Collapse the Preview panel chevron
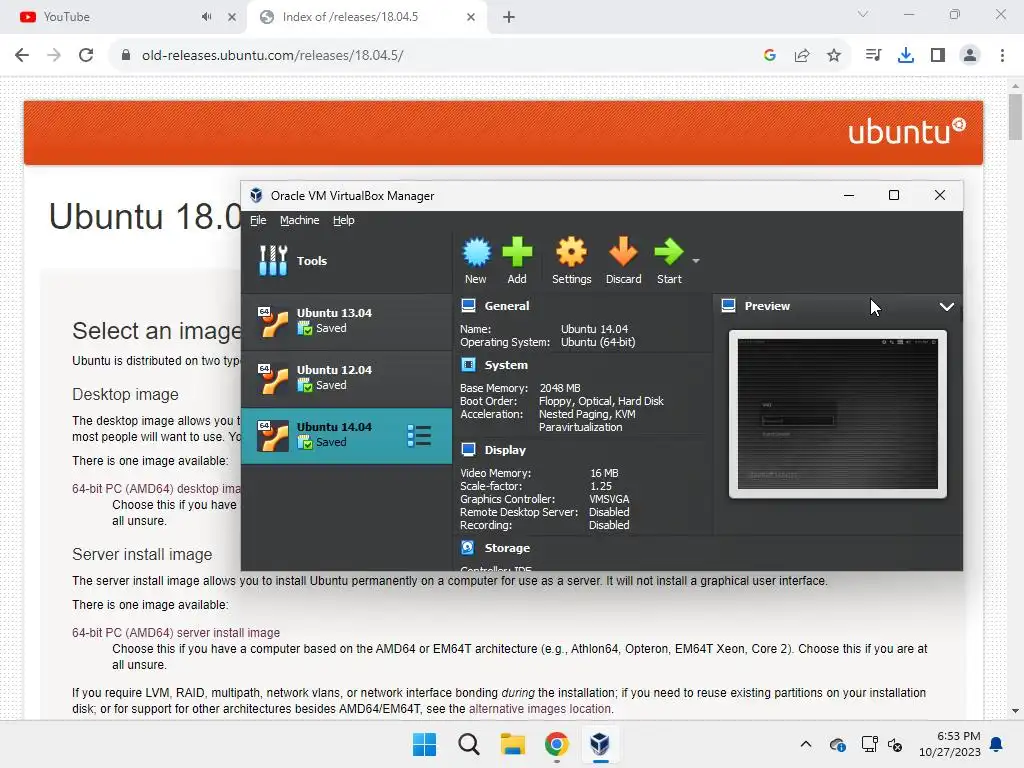Image resolution: width=1024 pixels, height=768 pixels. point(946,306)
